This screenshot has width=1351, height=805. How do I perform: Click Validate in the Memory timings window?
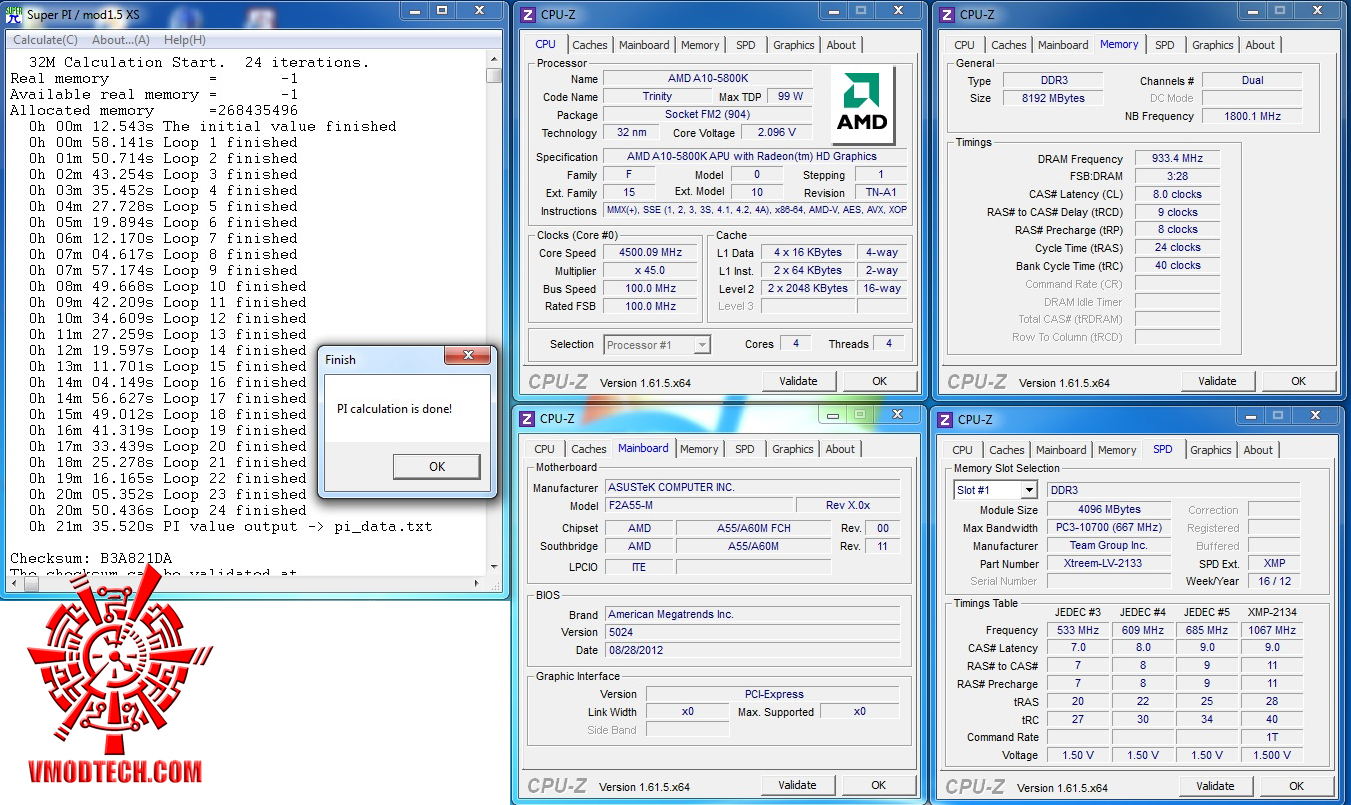pos(1217,381)
